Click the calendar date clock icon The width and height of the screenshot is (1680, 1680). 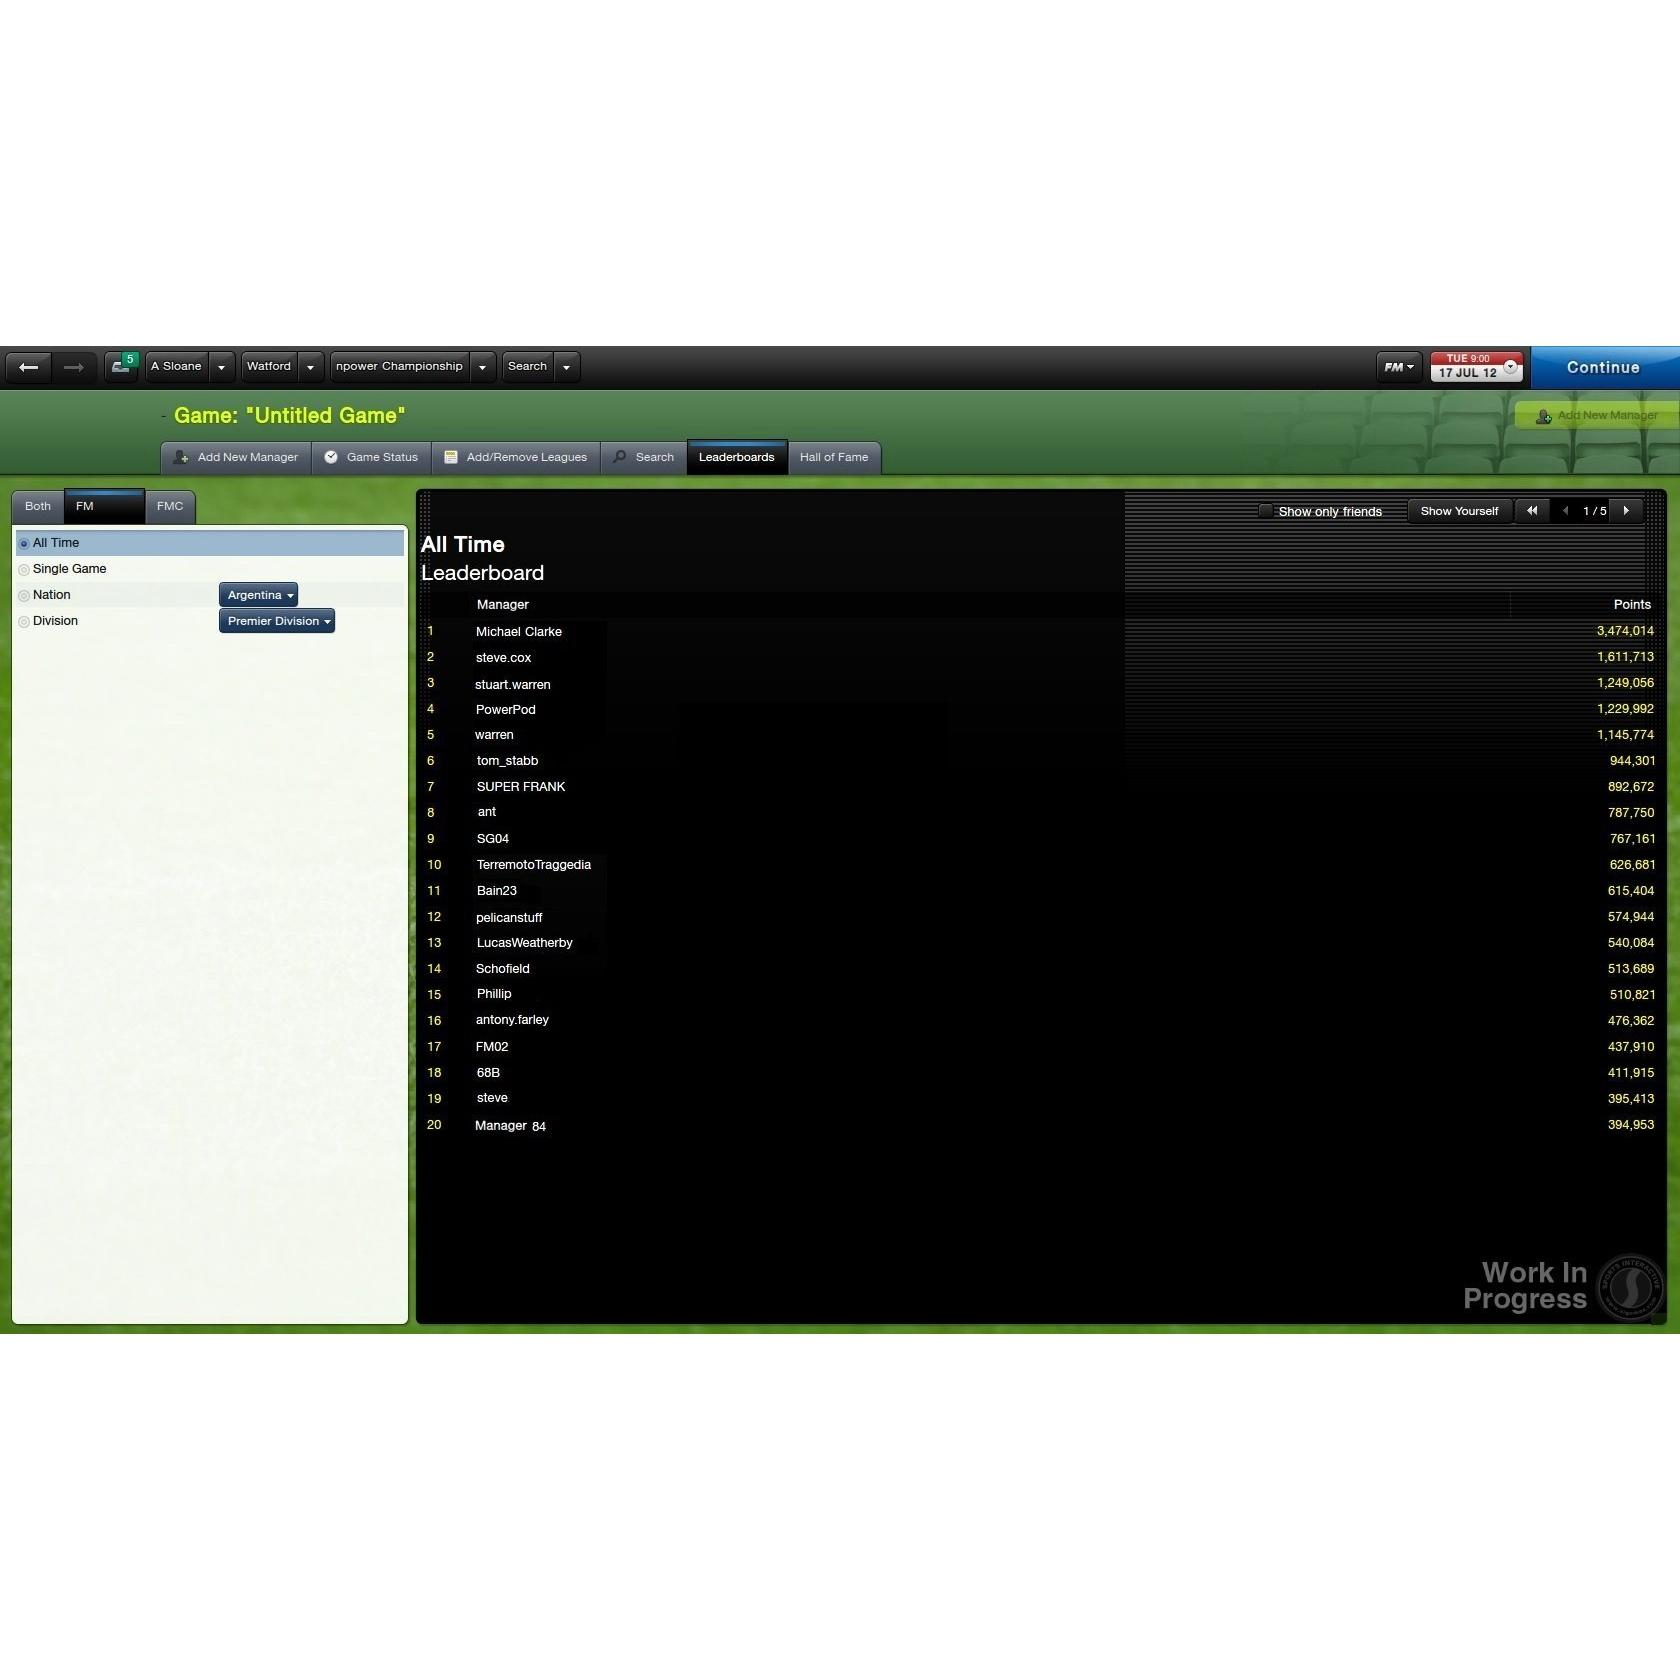[x=1510, y=367]
